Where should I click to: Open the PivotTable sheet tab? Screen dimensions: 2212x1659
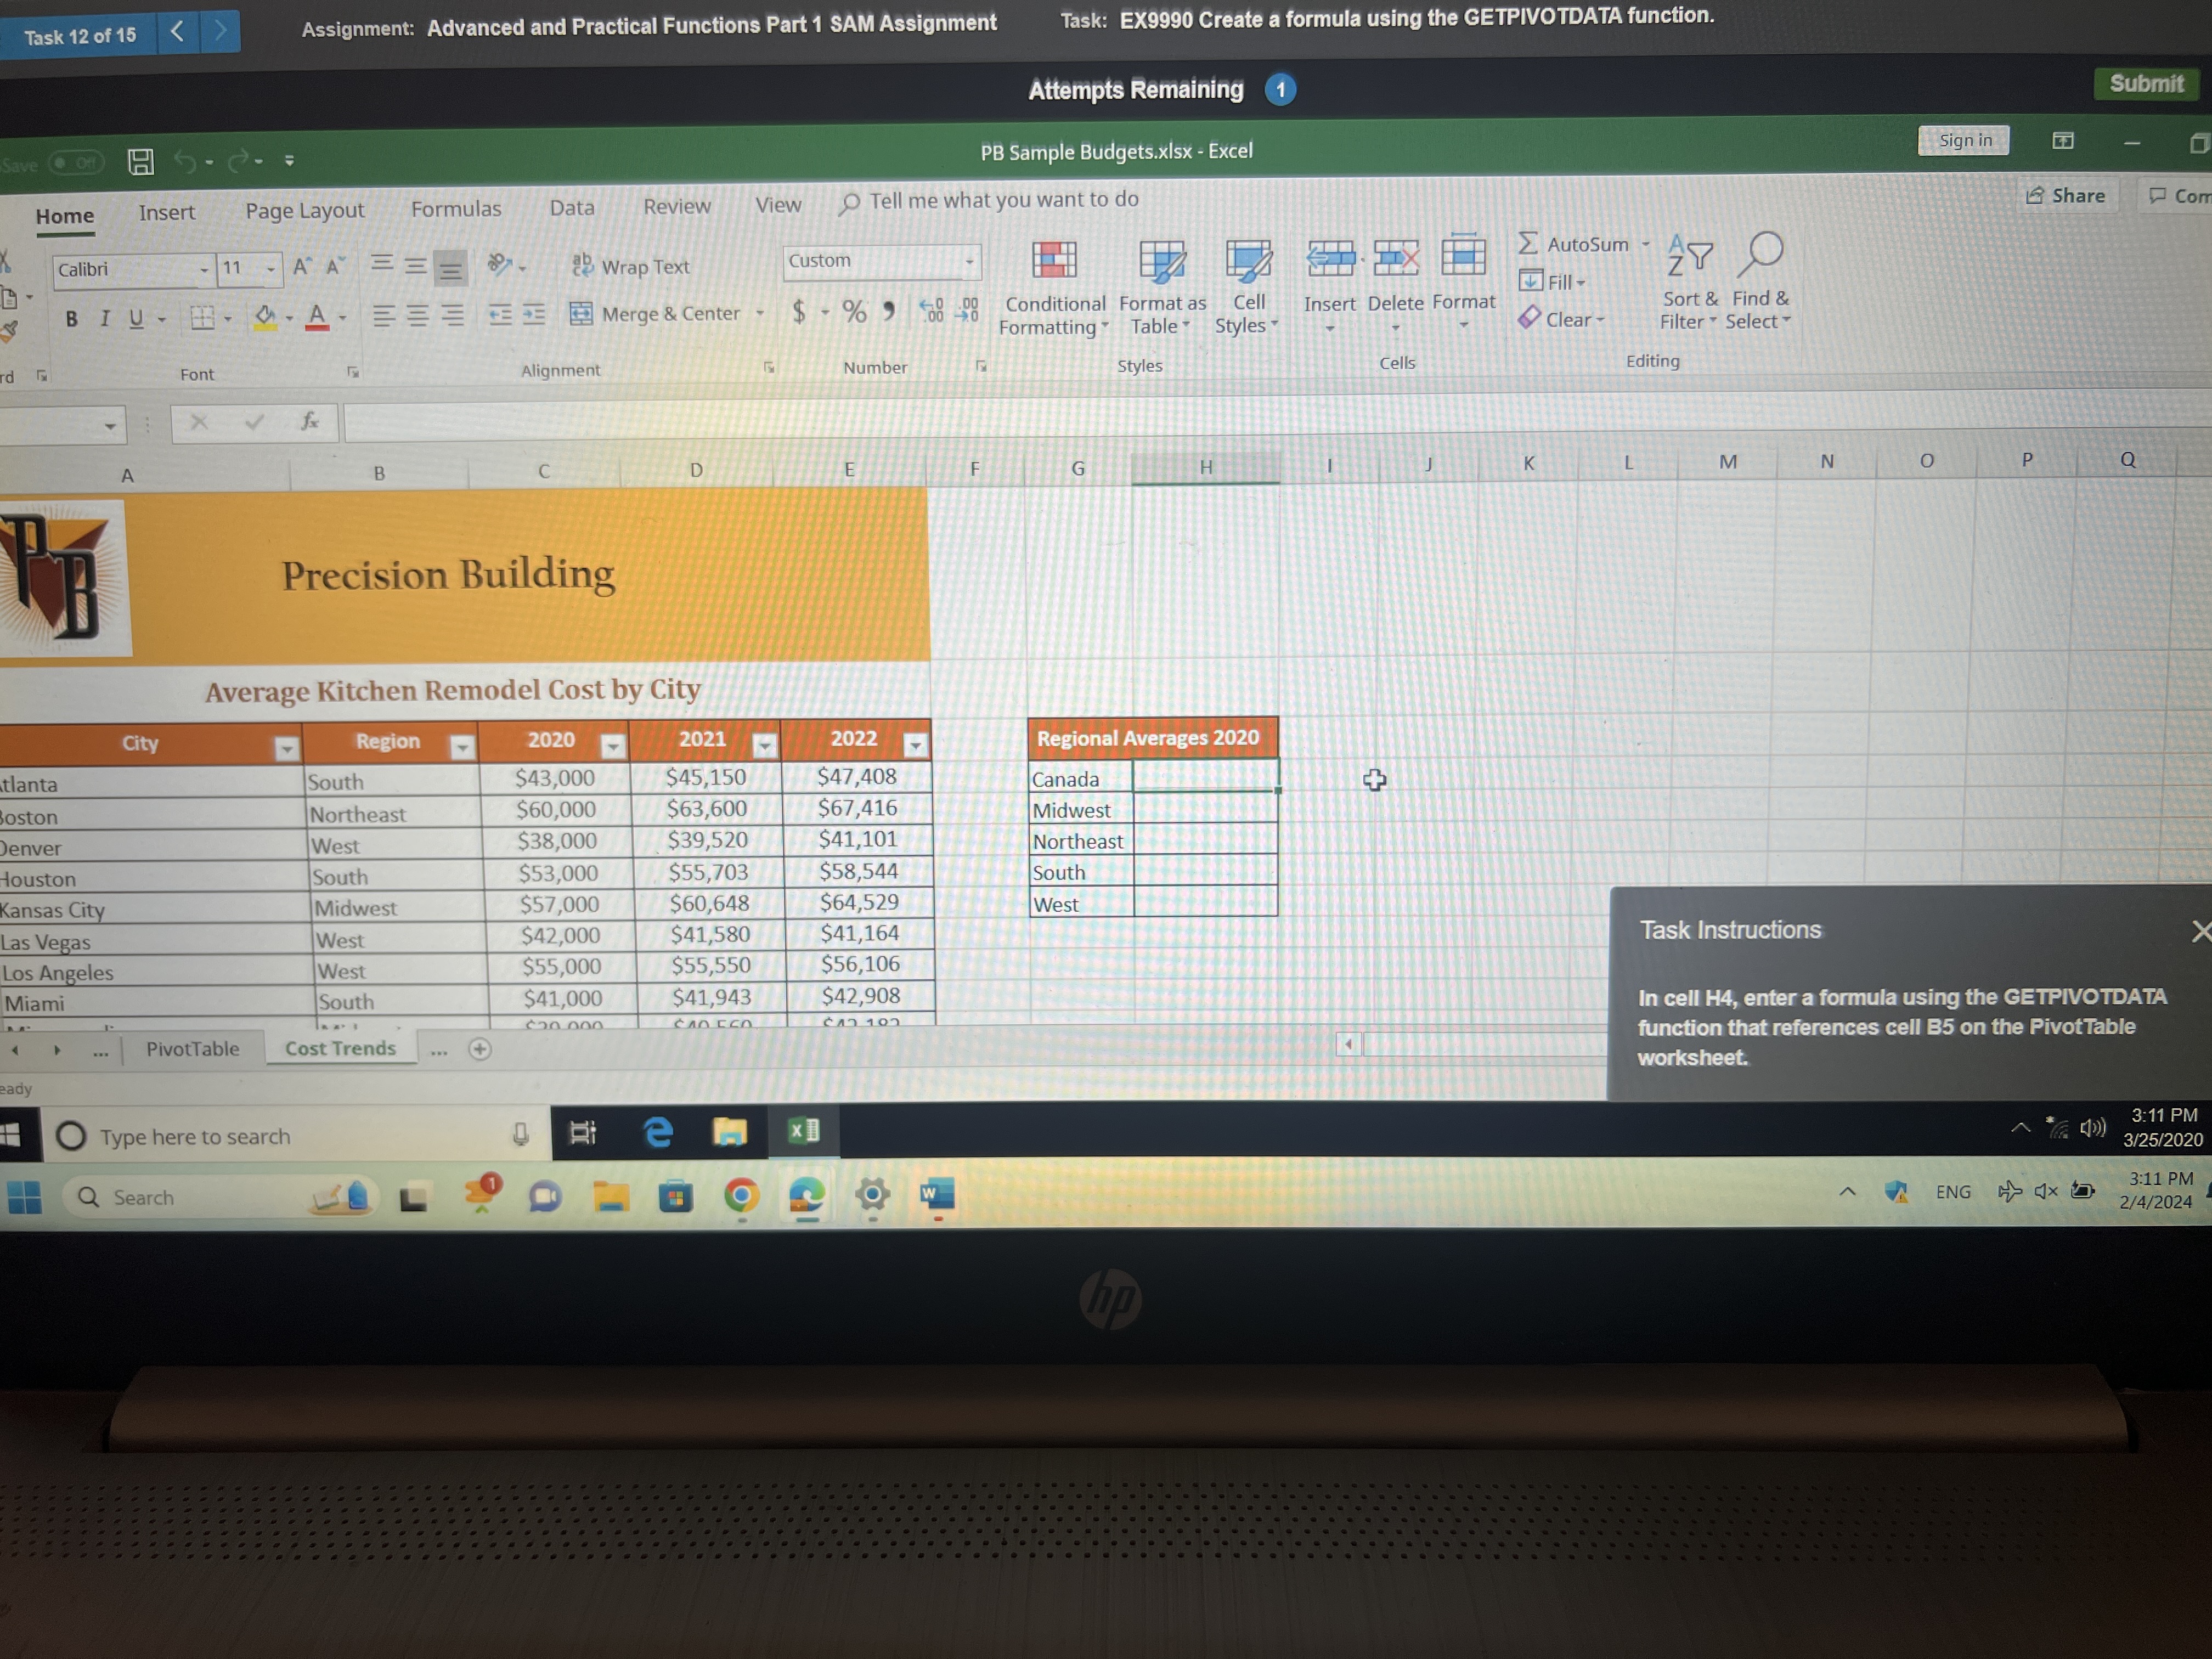pyautogui.click(x=193, y=1048)
